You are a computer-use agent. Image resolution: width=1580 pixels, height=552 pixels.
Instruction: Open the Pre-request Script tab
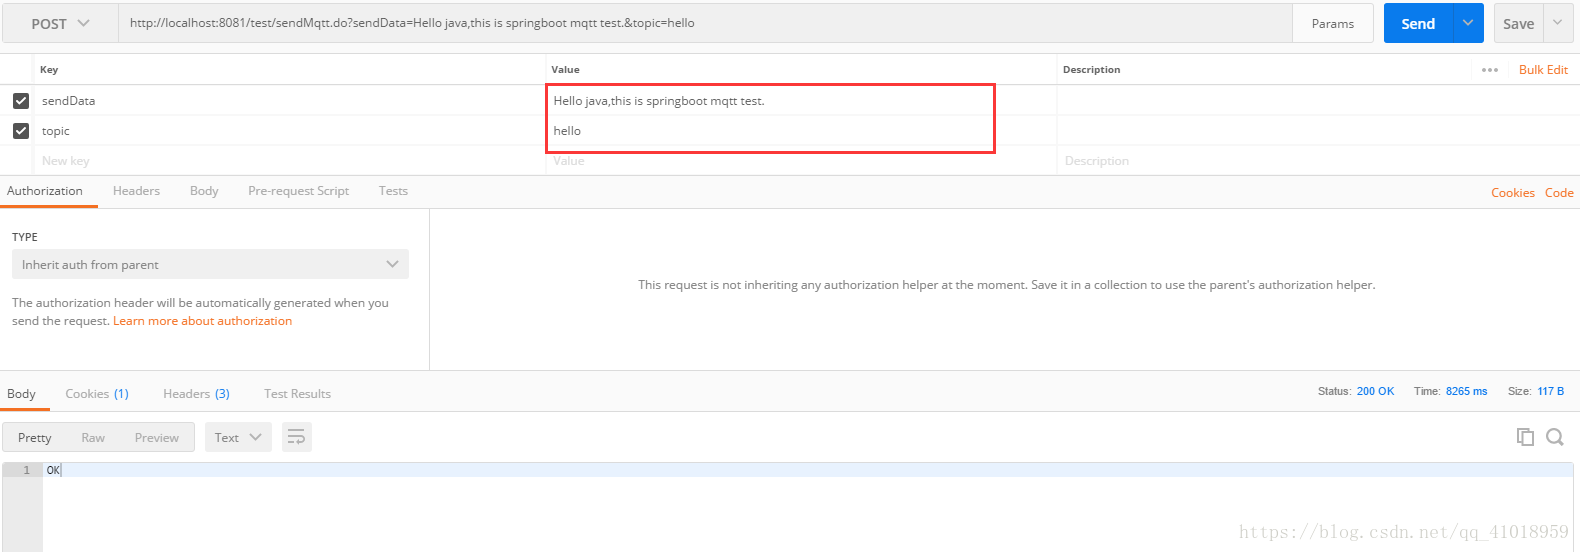point(298,191)
